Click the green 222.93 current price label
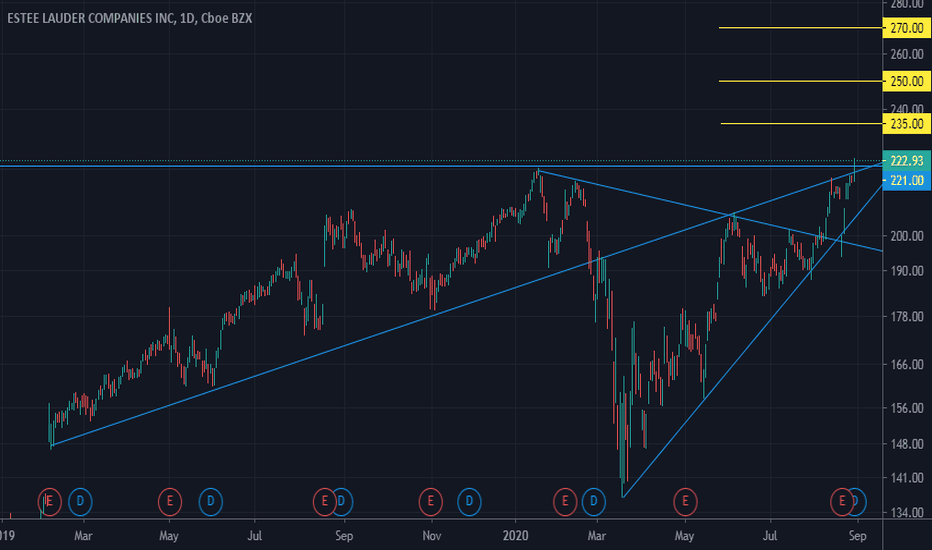932x550 pixels. coord(906,161)
